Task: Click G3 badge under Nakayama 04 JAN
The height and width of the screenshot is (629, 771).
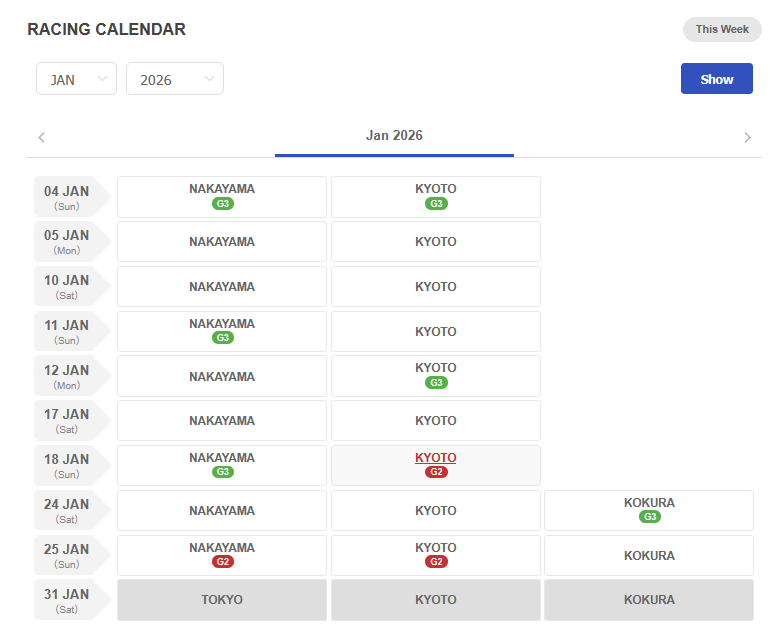Action: coord(223,204)
